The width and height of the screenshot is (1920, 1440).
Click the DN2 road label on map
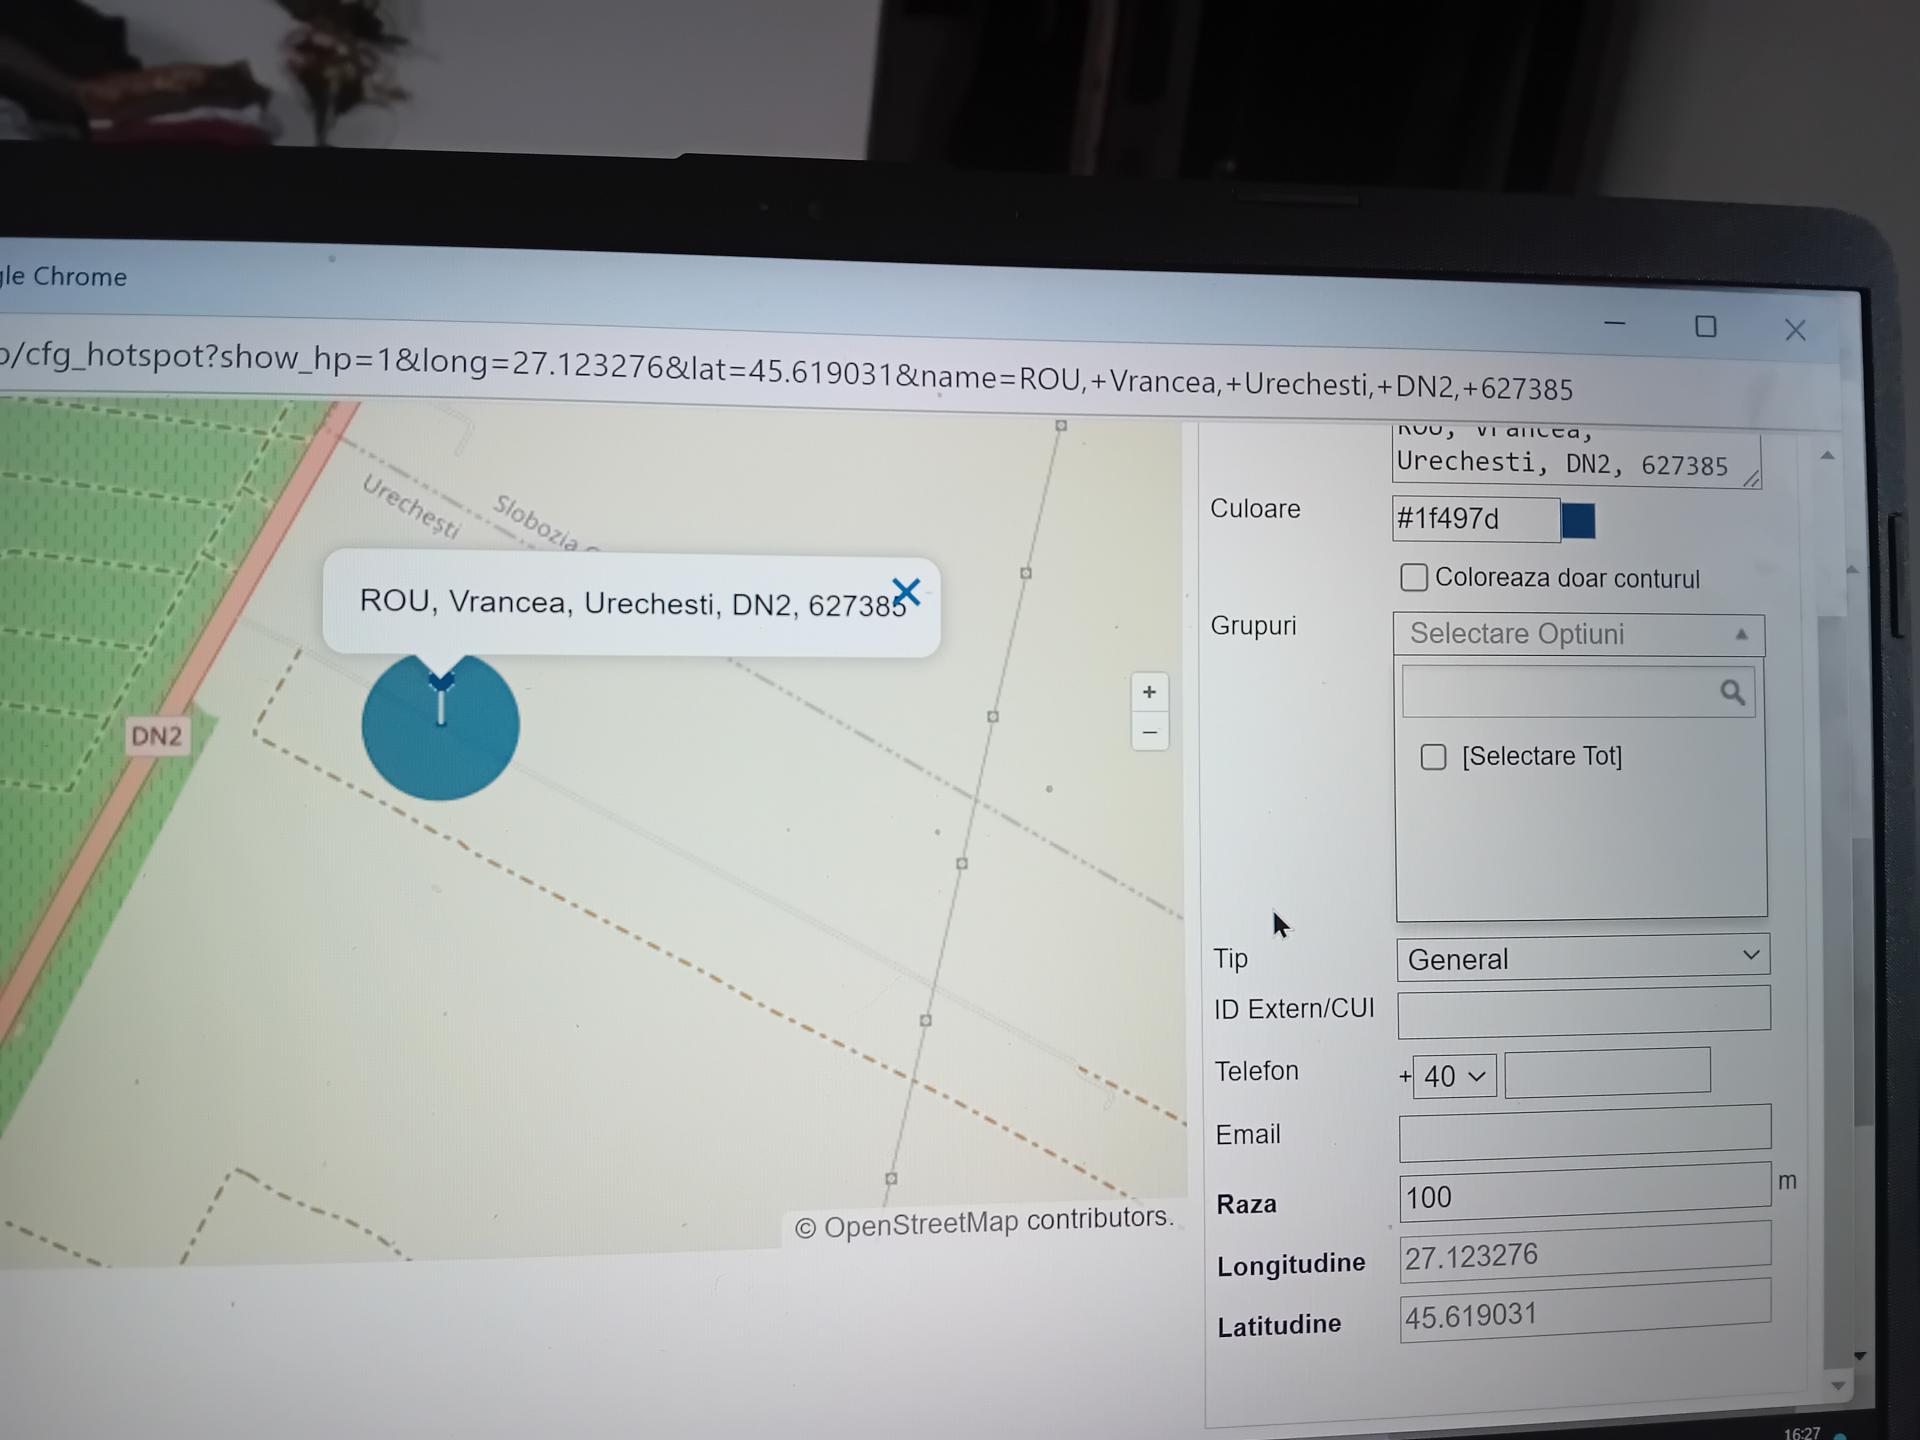pos(157,736)
